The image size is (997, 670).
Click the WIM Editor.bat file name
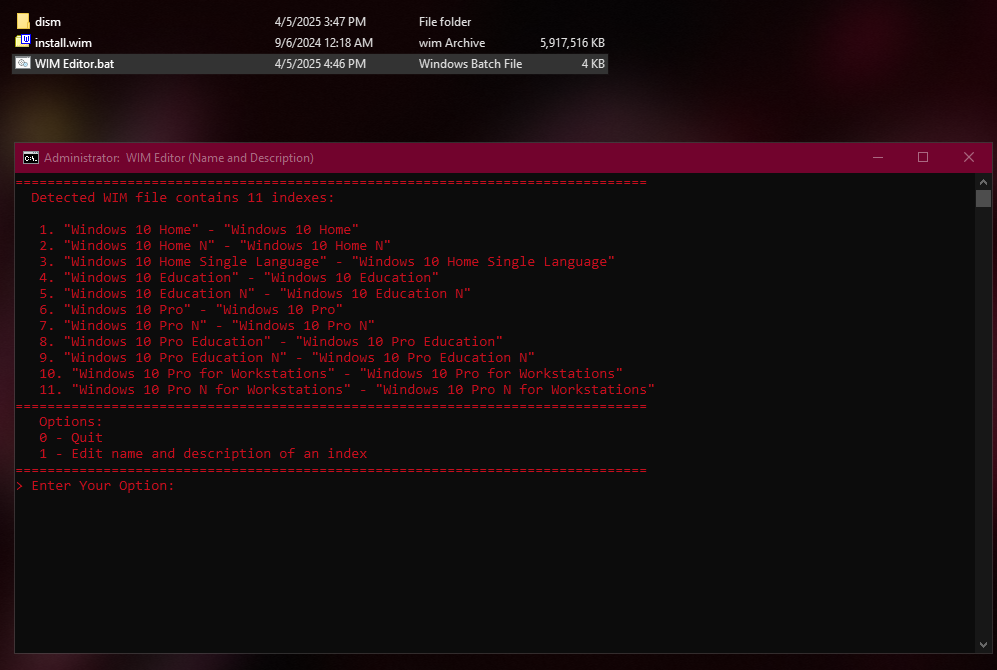[74, 64]
